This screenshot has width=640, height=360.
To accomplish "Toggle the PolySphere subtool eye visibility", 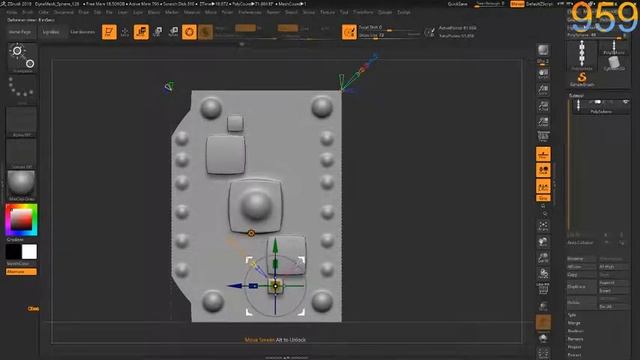I will [x=625, y=102].
